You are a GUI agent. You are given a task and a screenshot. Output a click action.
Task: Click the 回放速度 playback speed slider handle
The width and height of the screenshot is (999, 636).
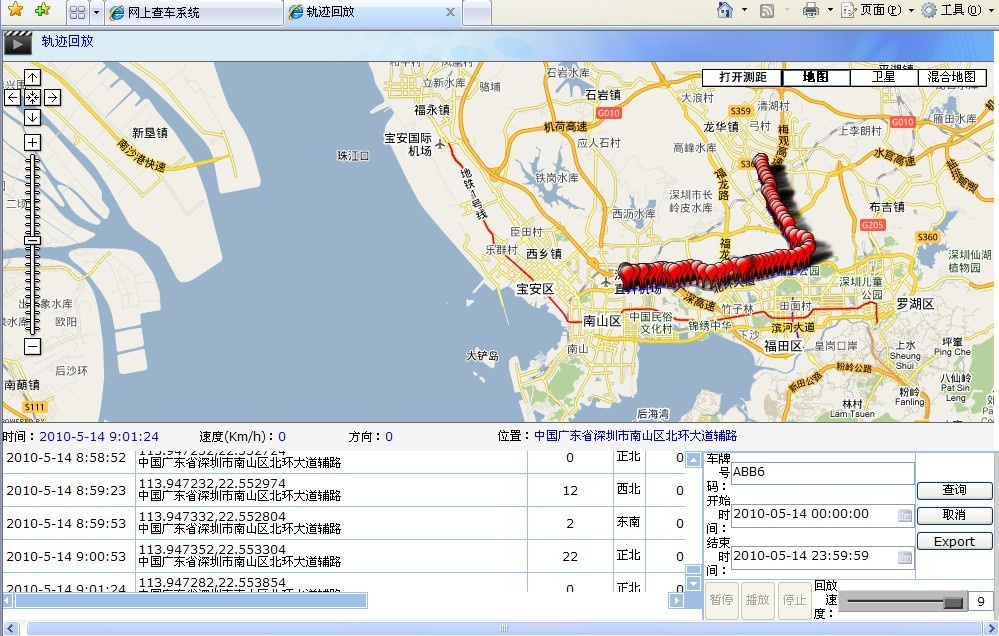(x=953, y=602)
